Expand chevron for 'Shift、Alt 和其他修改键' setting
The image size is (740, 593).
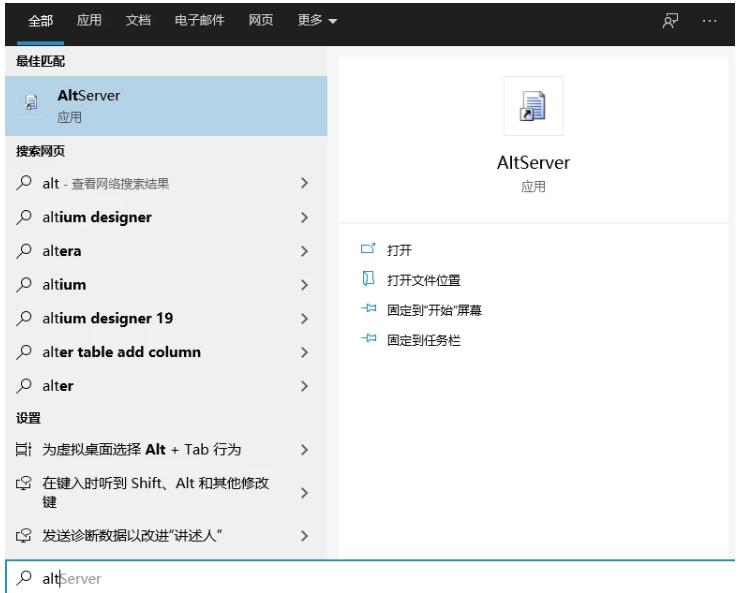304,493
